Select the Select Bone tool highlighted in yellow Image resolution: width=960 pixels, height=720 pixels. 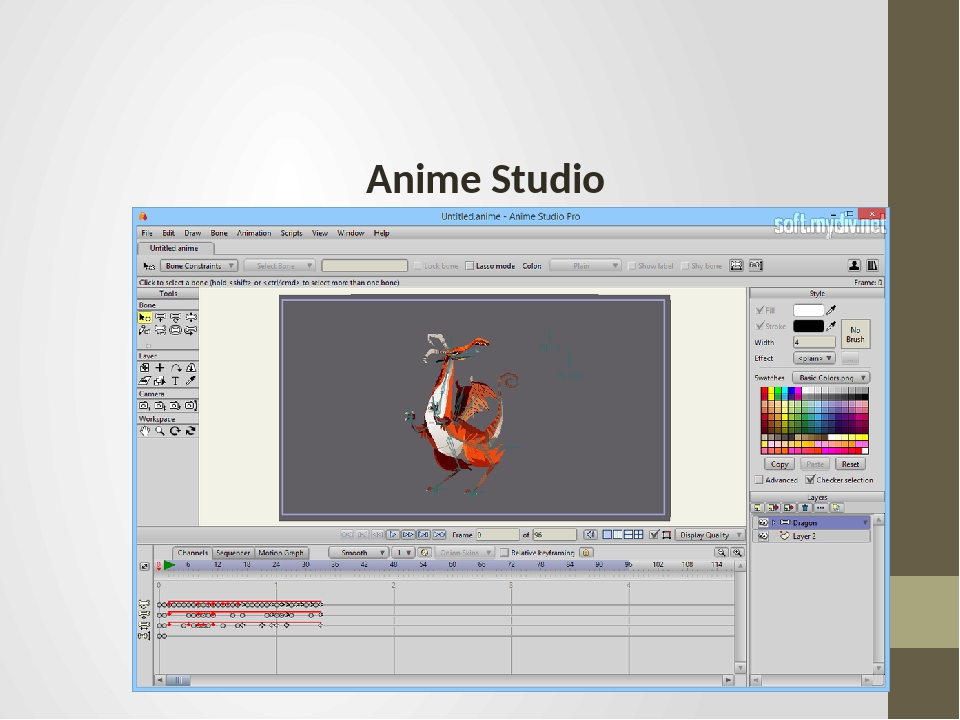144,317
